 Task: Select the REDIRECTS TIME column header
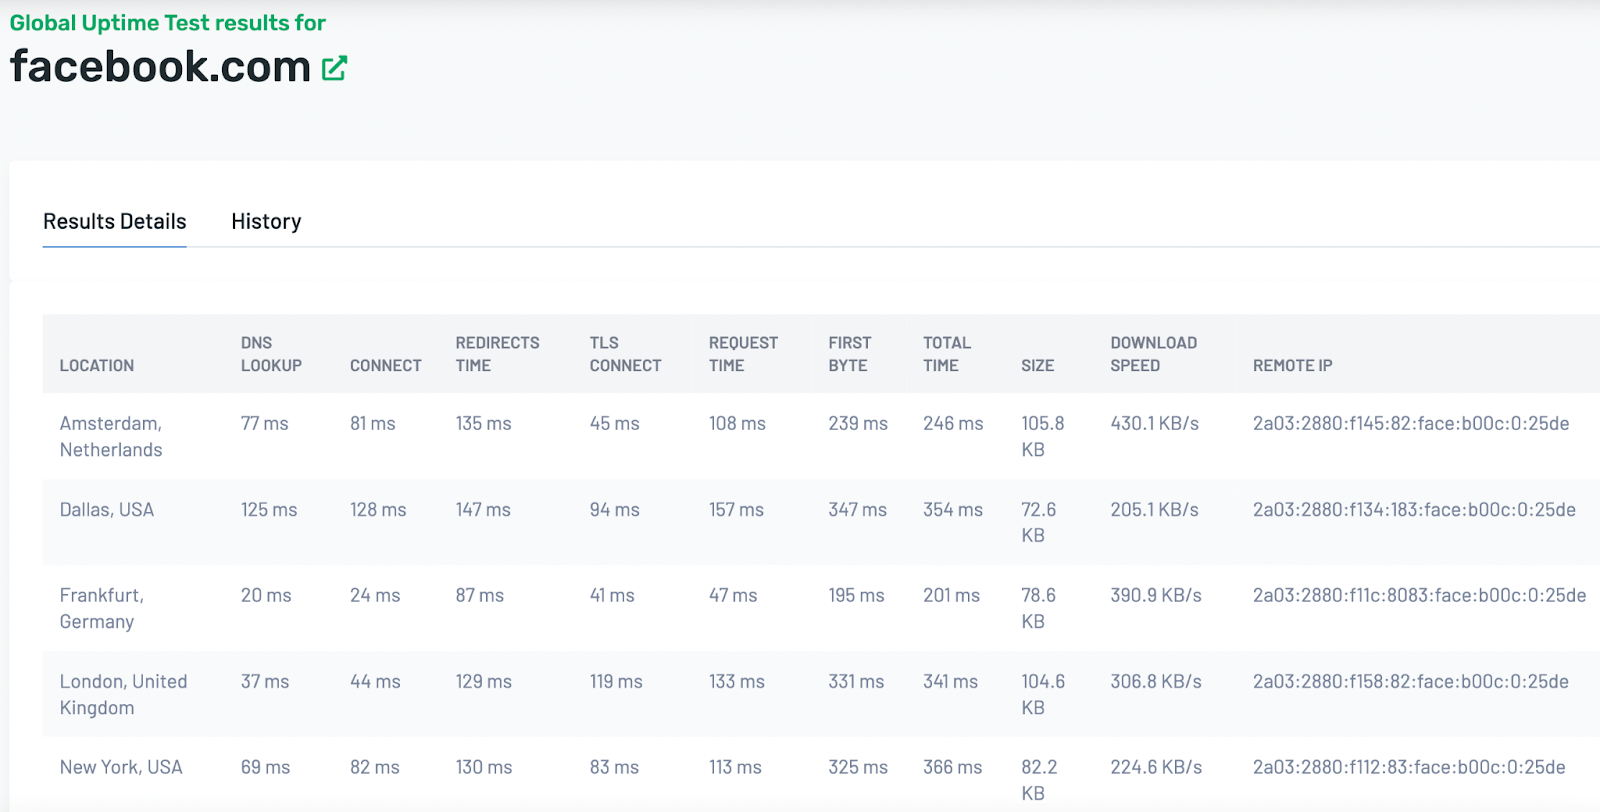pos(497,354)
